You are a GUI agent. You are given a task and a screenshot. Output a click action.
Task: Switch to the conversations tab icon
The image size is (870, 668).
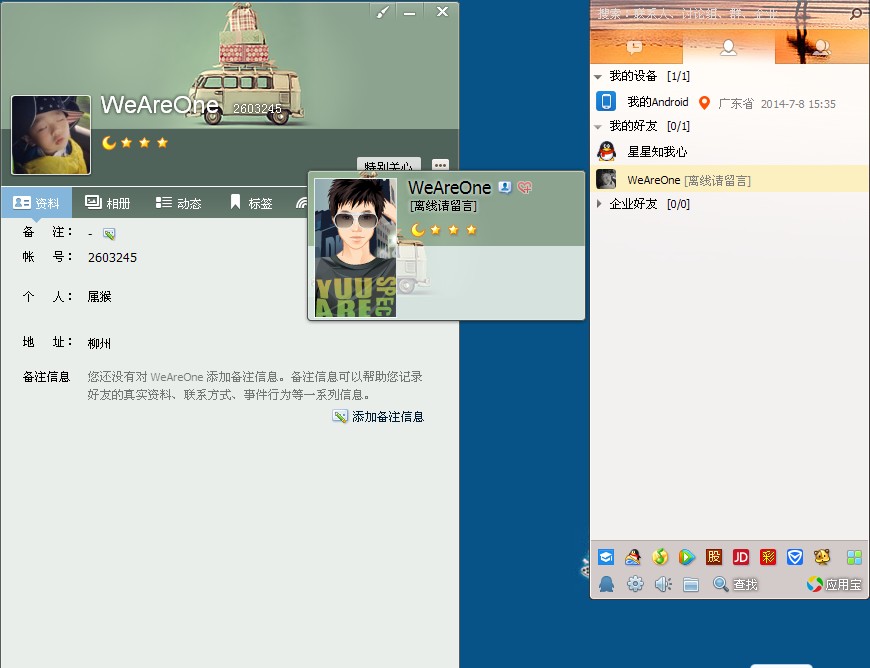click(635, 48)
